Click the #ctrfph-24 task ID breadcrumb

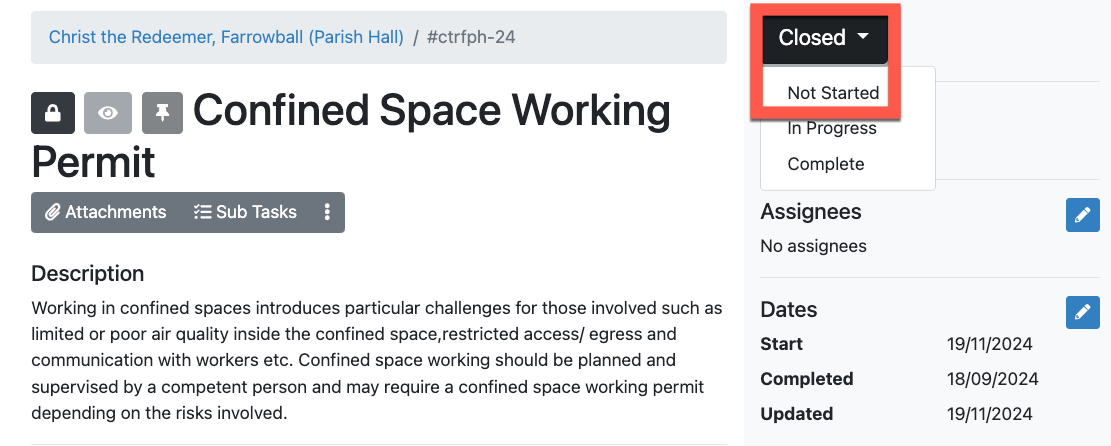(x=471, y=38)
